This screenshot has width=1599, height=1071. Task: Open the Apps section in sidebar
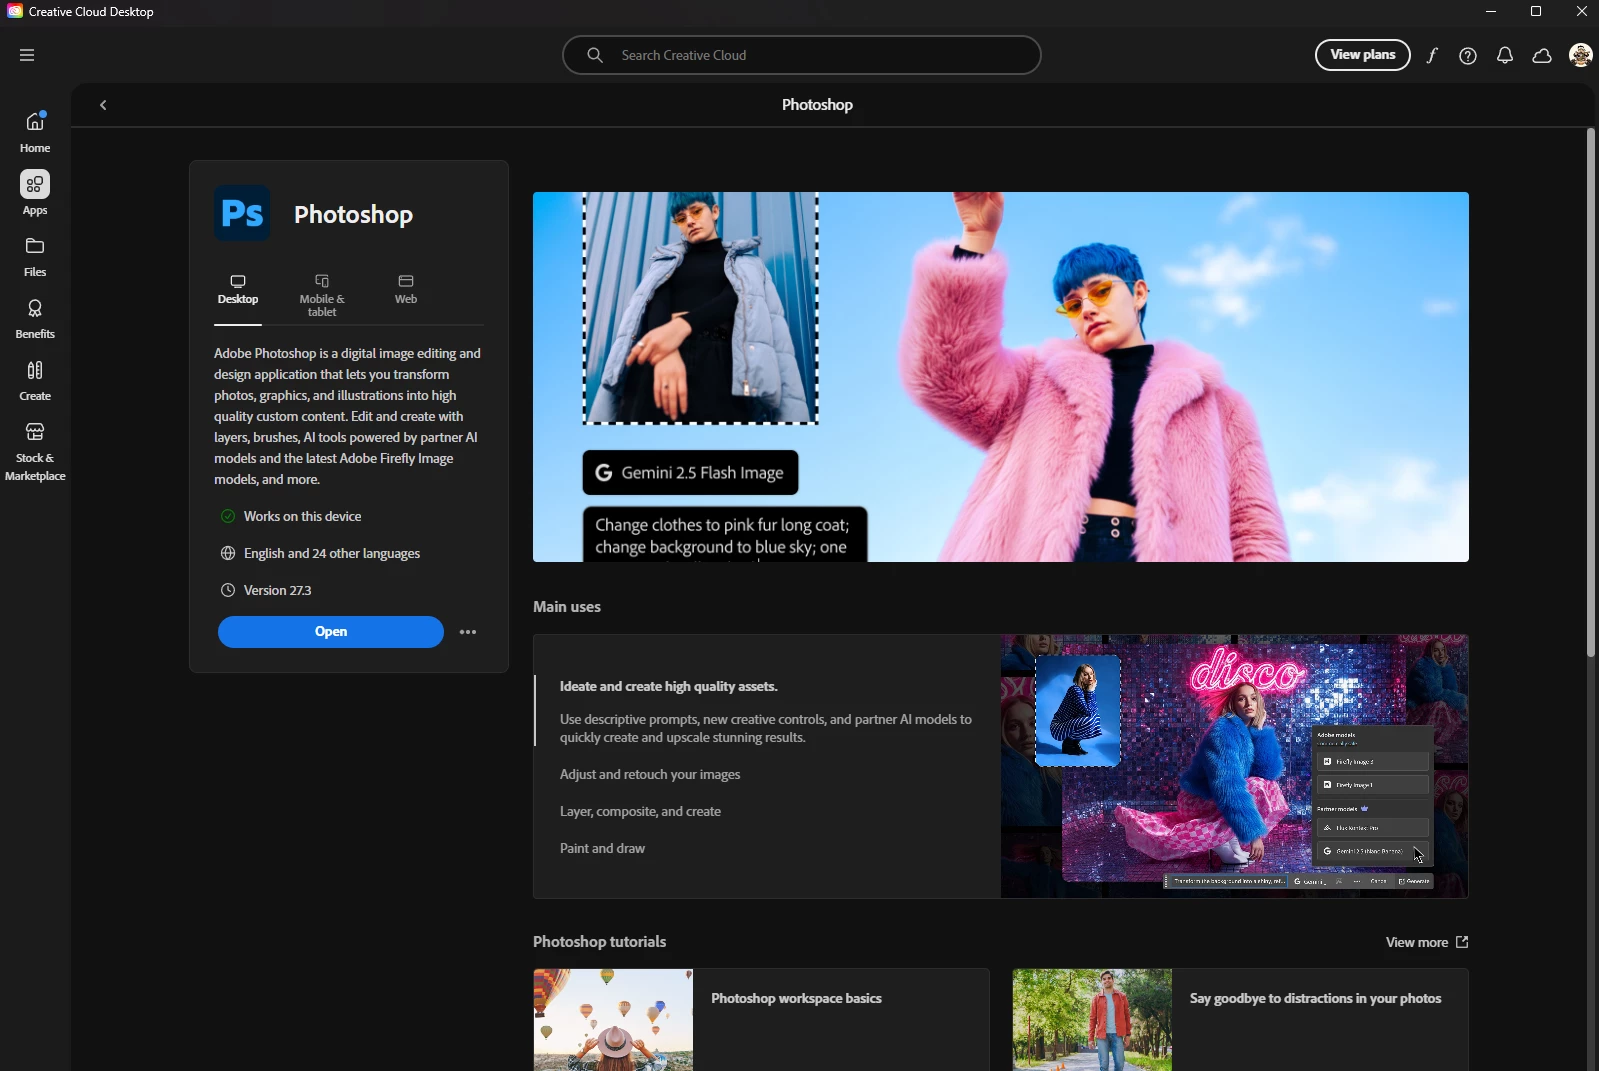coord(35,193)
